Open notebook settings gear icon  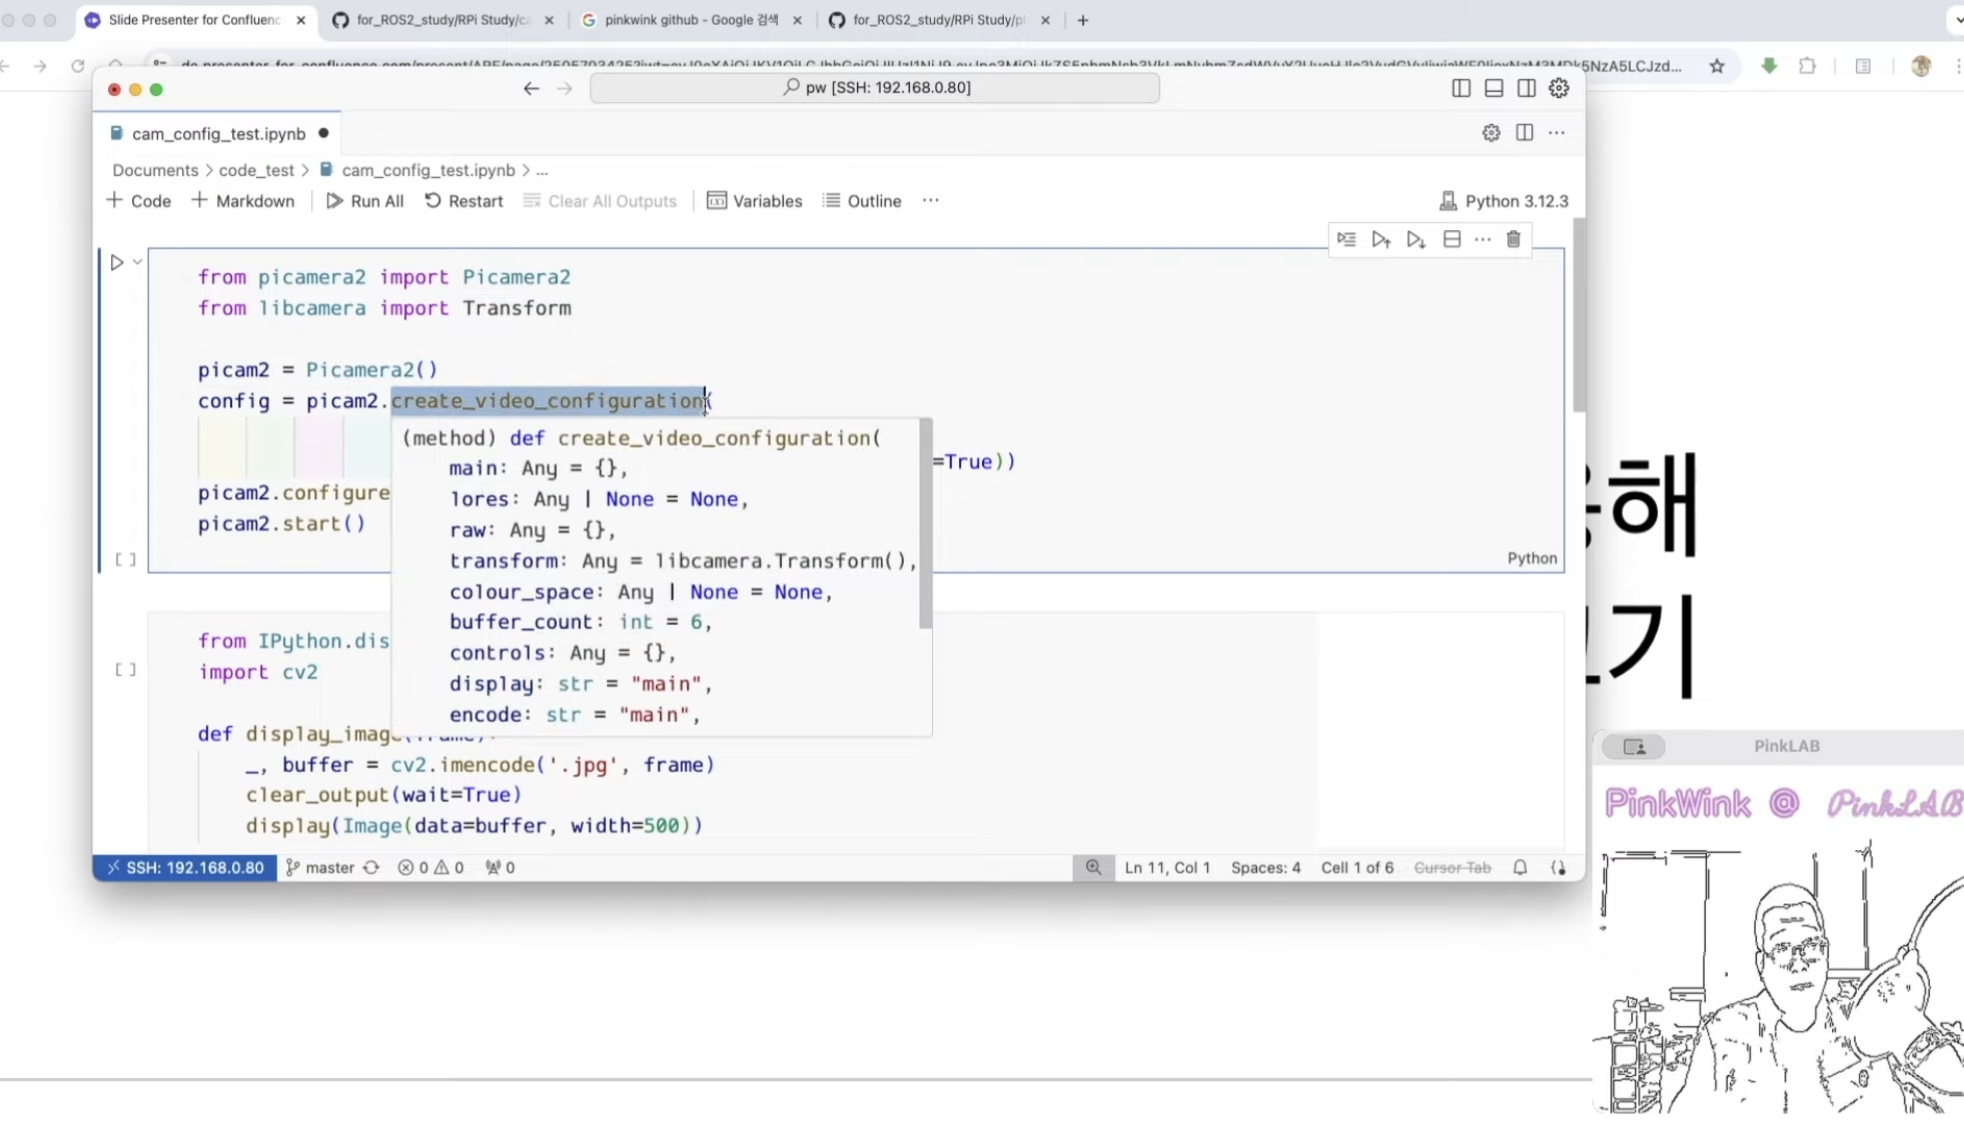1491,133
